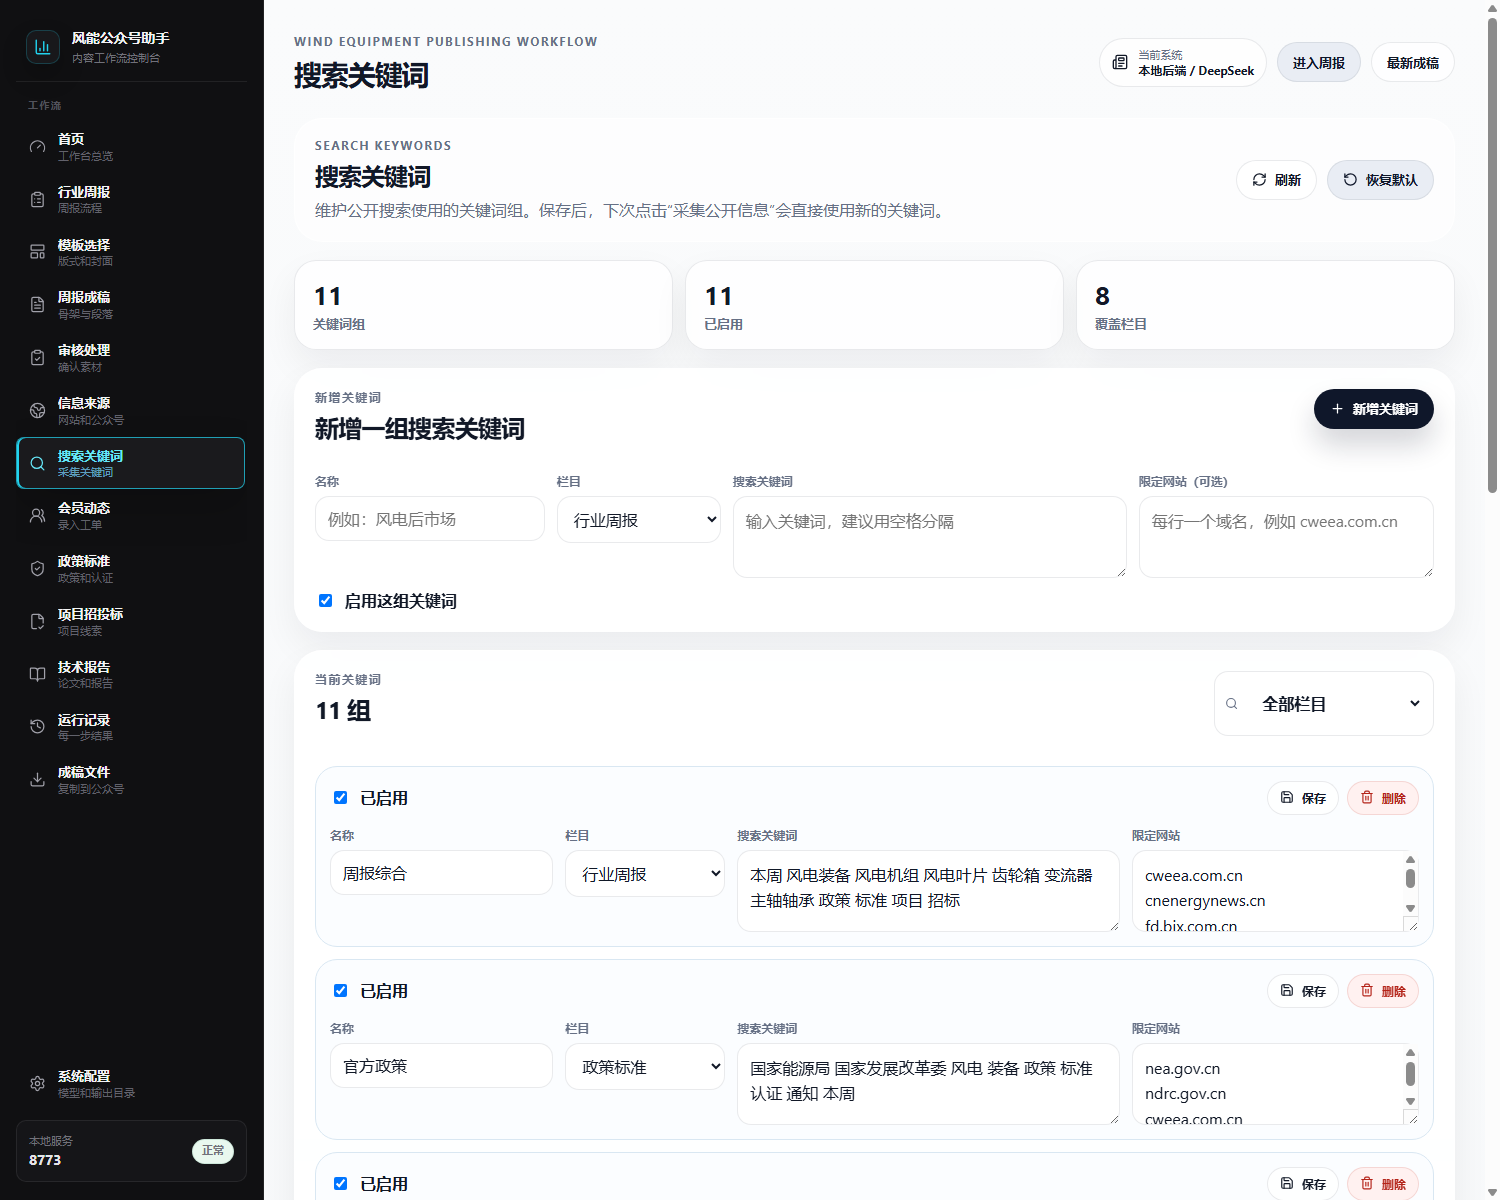Click the 风能公众号助手 chart logo icon
This screenshot has width=1500, height=1200.
pos(42,47)
